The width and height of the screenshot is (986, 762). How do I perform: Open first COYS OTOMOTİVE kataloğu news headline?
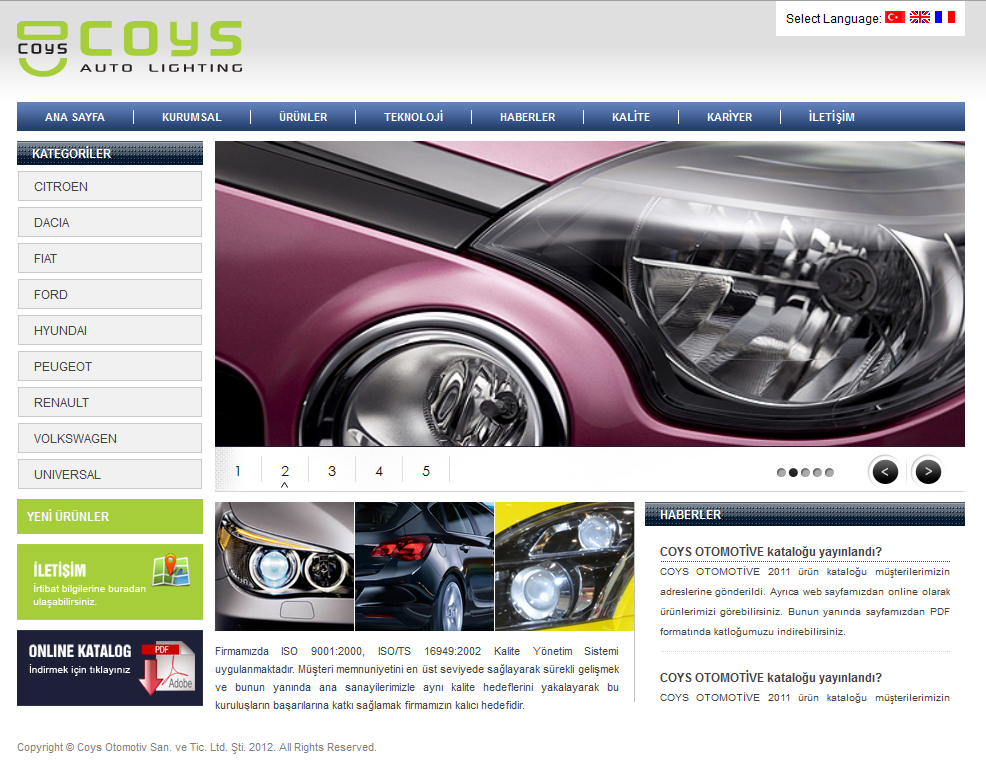[770, 551]
